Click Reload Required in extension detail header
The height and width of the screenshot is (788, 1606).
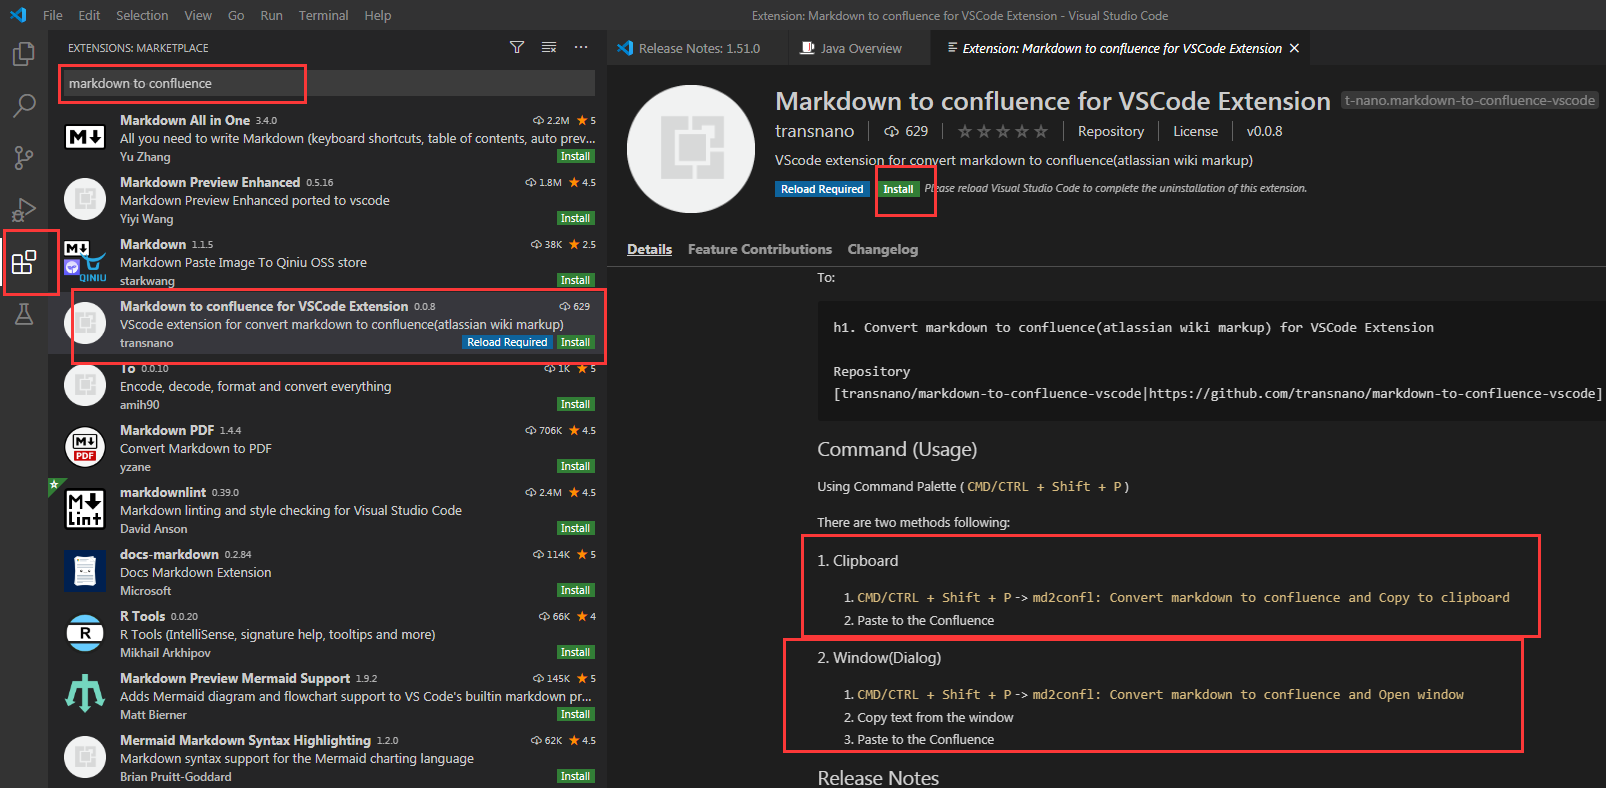[x=822, y=189]
